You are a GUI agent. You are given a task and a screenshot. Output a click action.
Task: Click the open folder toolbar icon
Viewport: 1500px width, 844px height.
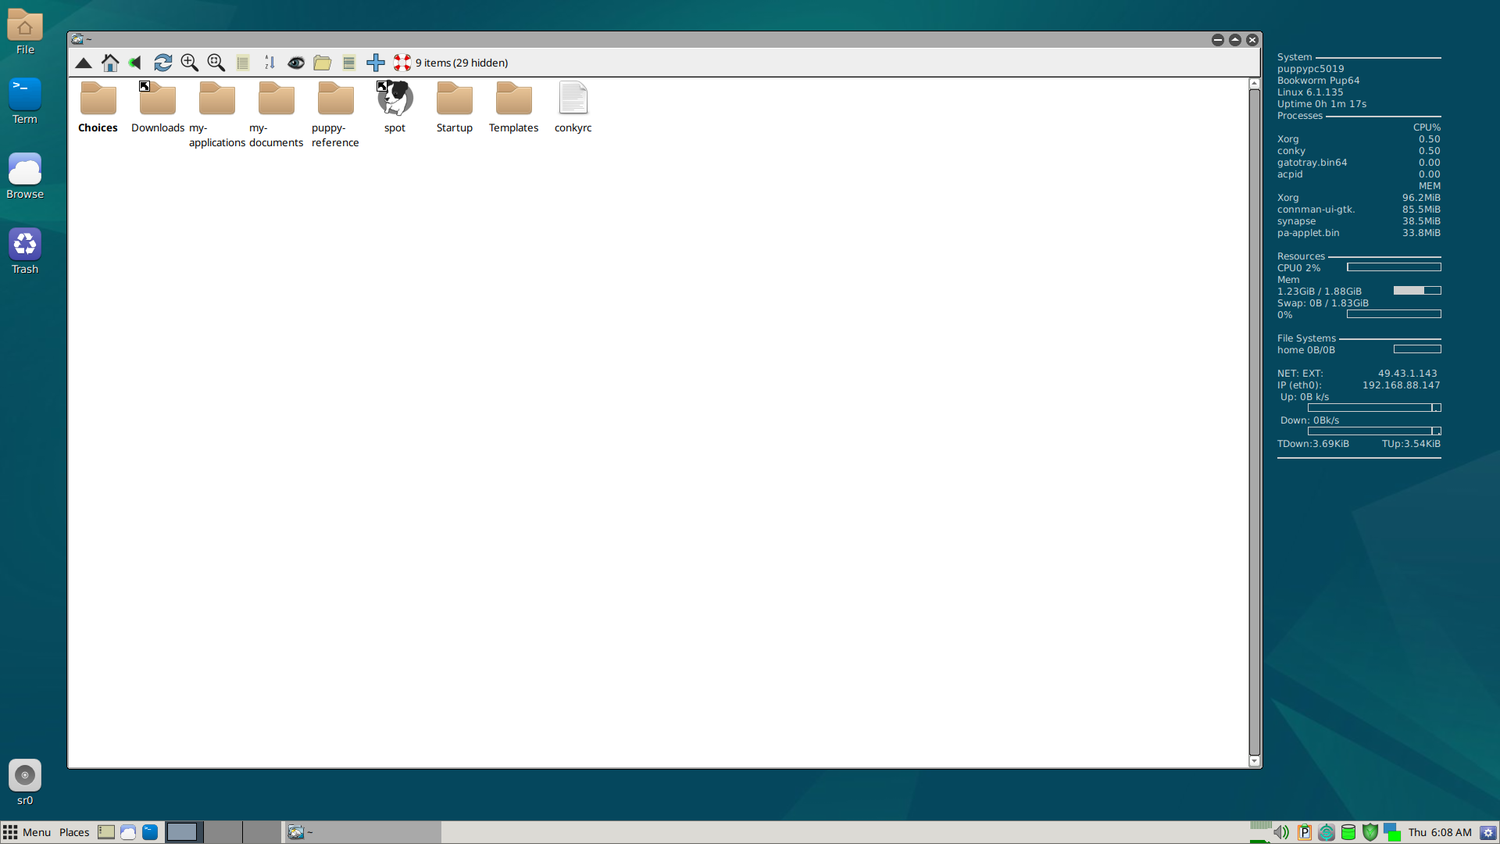[x=322, y=63]
